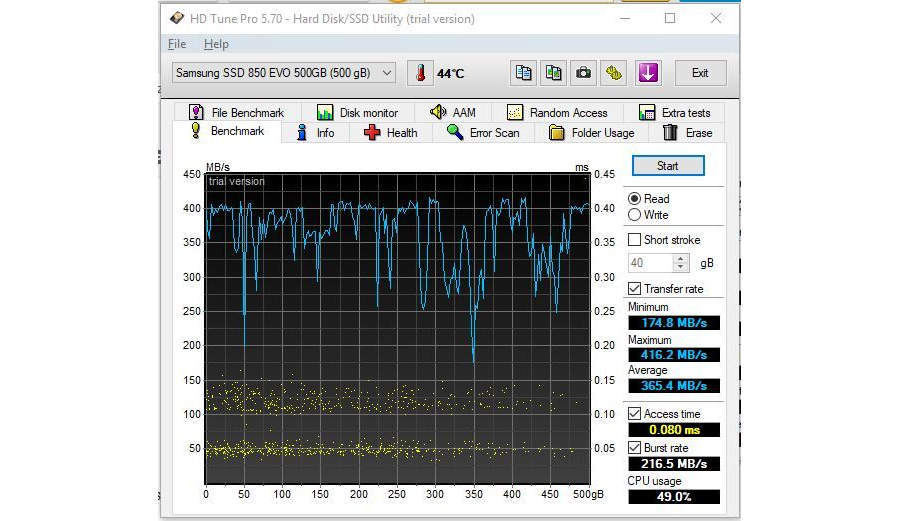Click the 0.080 ms access time value

674,430
